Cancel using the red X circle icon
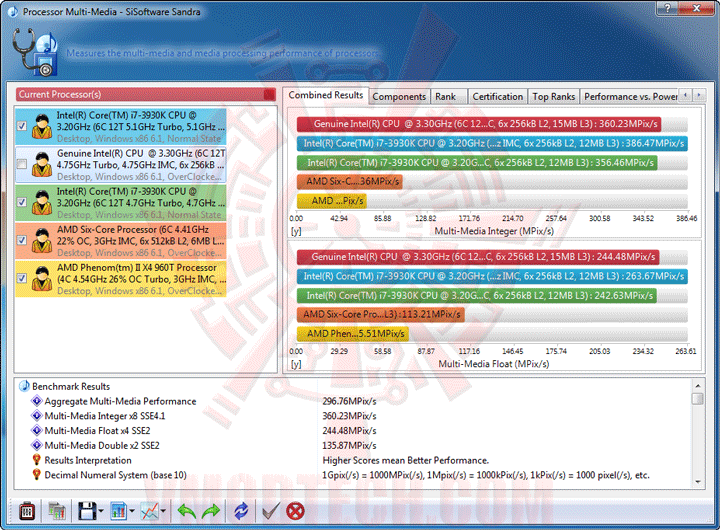The height and width of the screenshot is (530, 720). point(295,511)
